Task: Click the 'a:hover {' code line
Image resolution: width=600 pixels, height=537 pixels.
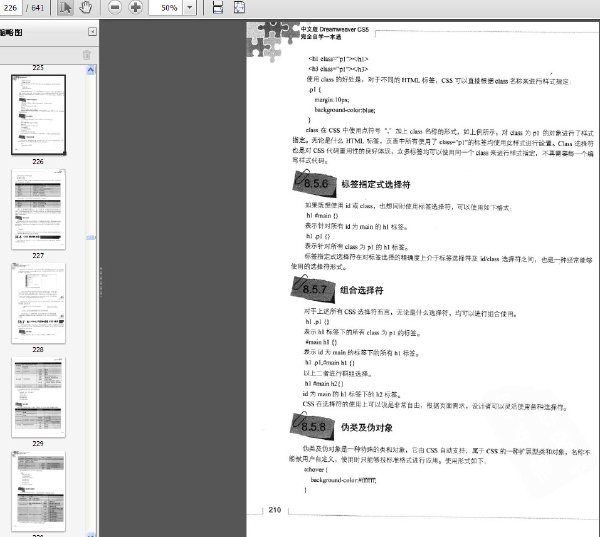Action: click(x=315, y=469)
